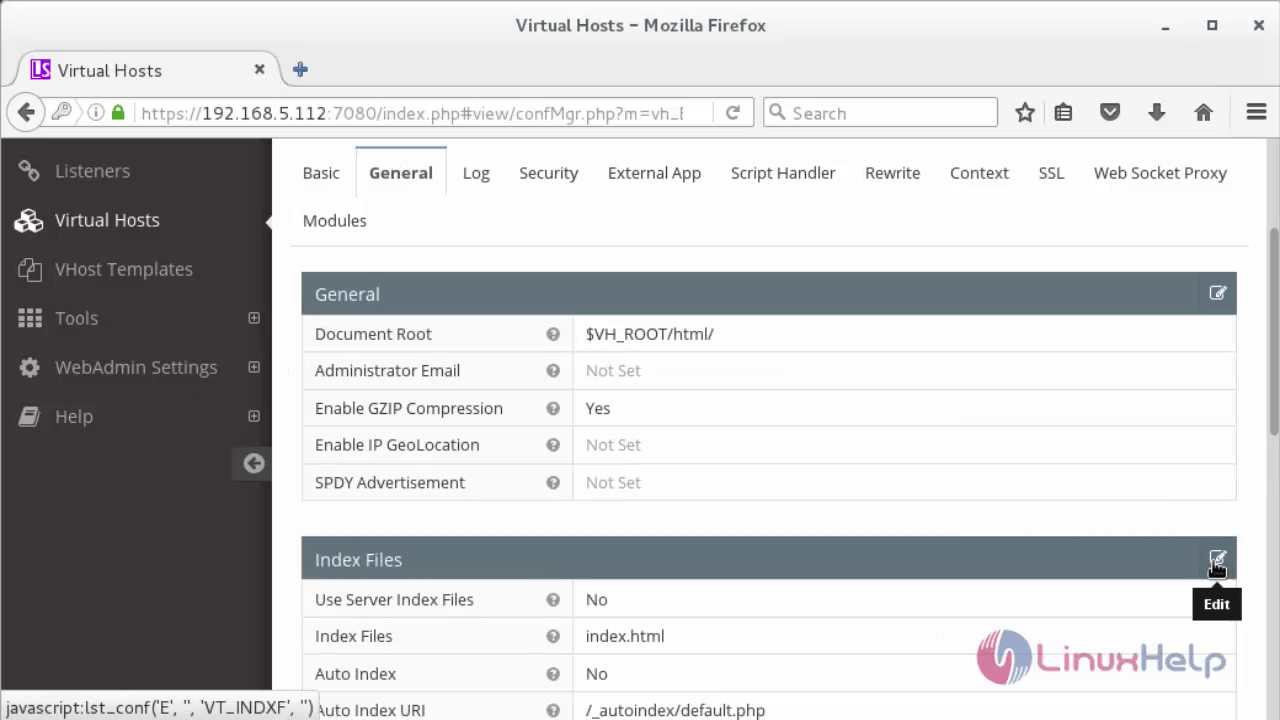Reload the page

733,113
